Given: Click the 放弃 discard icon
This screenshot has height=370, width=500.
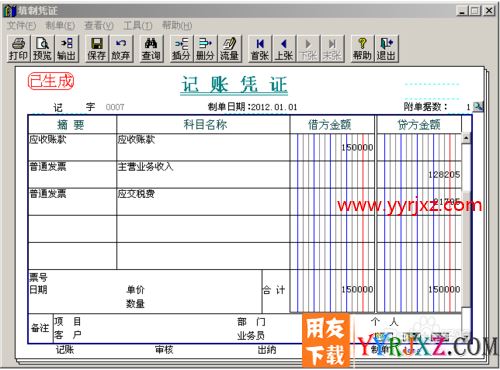Looking at the screenshot, I should click(121, 49).
